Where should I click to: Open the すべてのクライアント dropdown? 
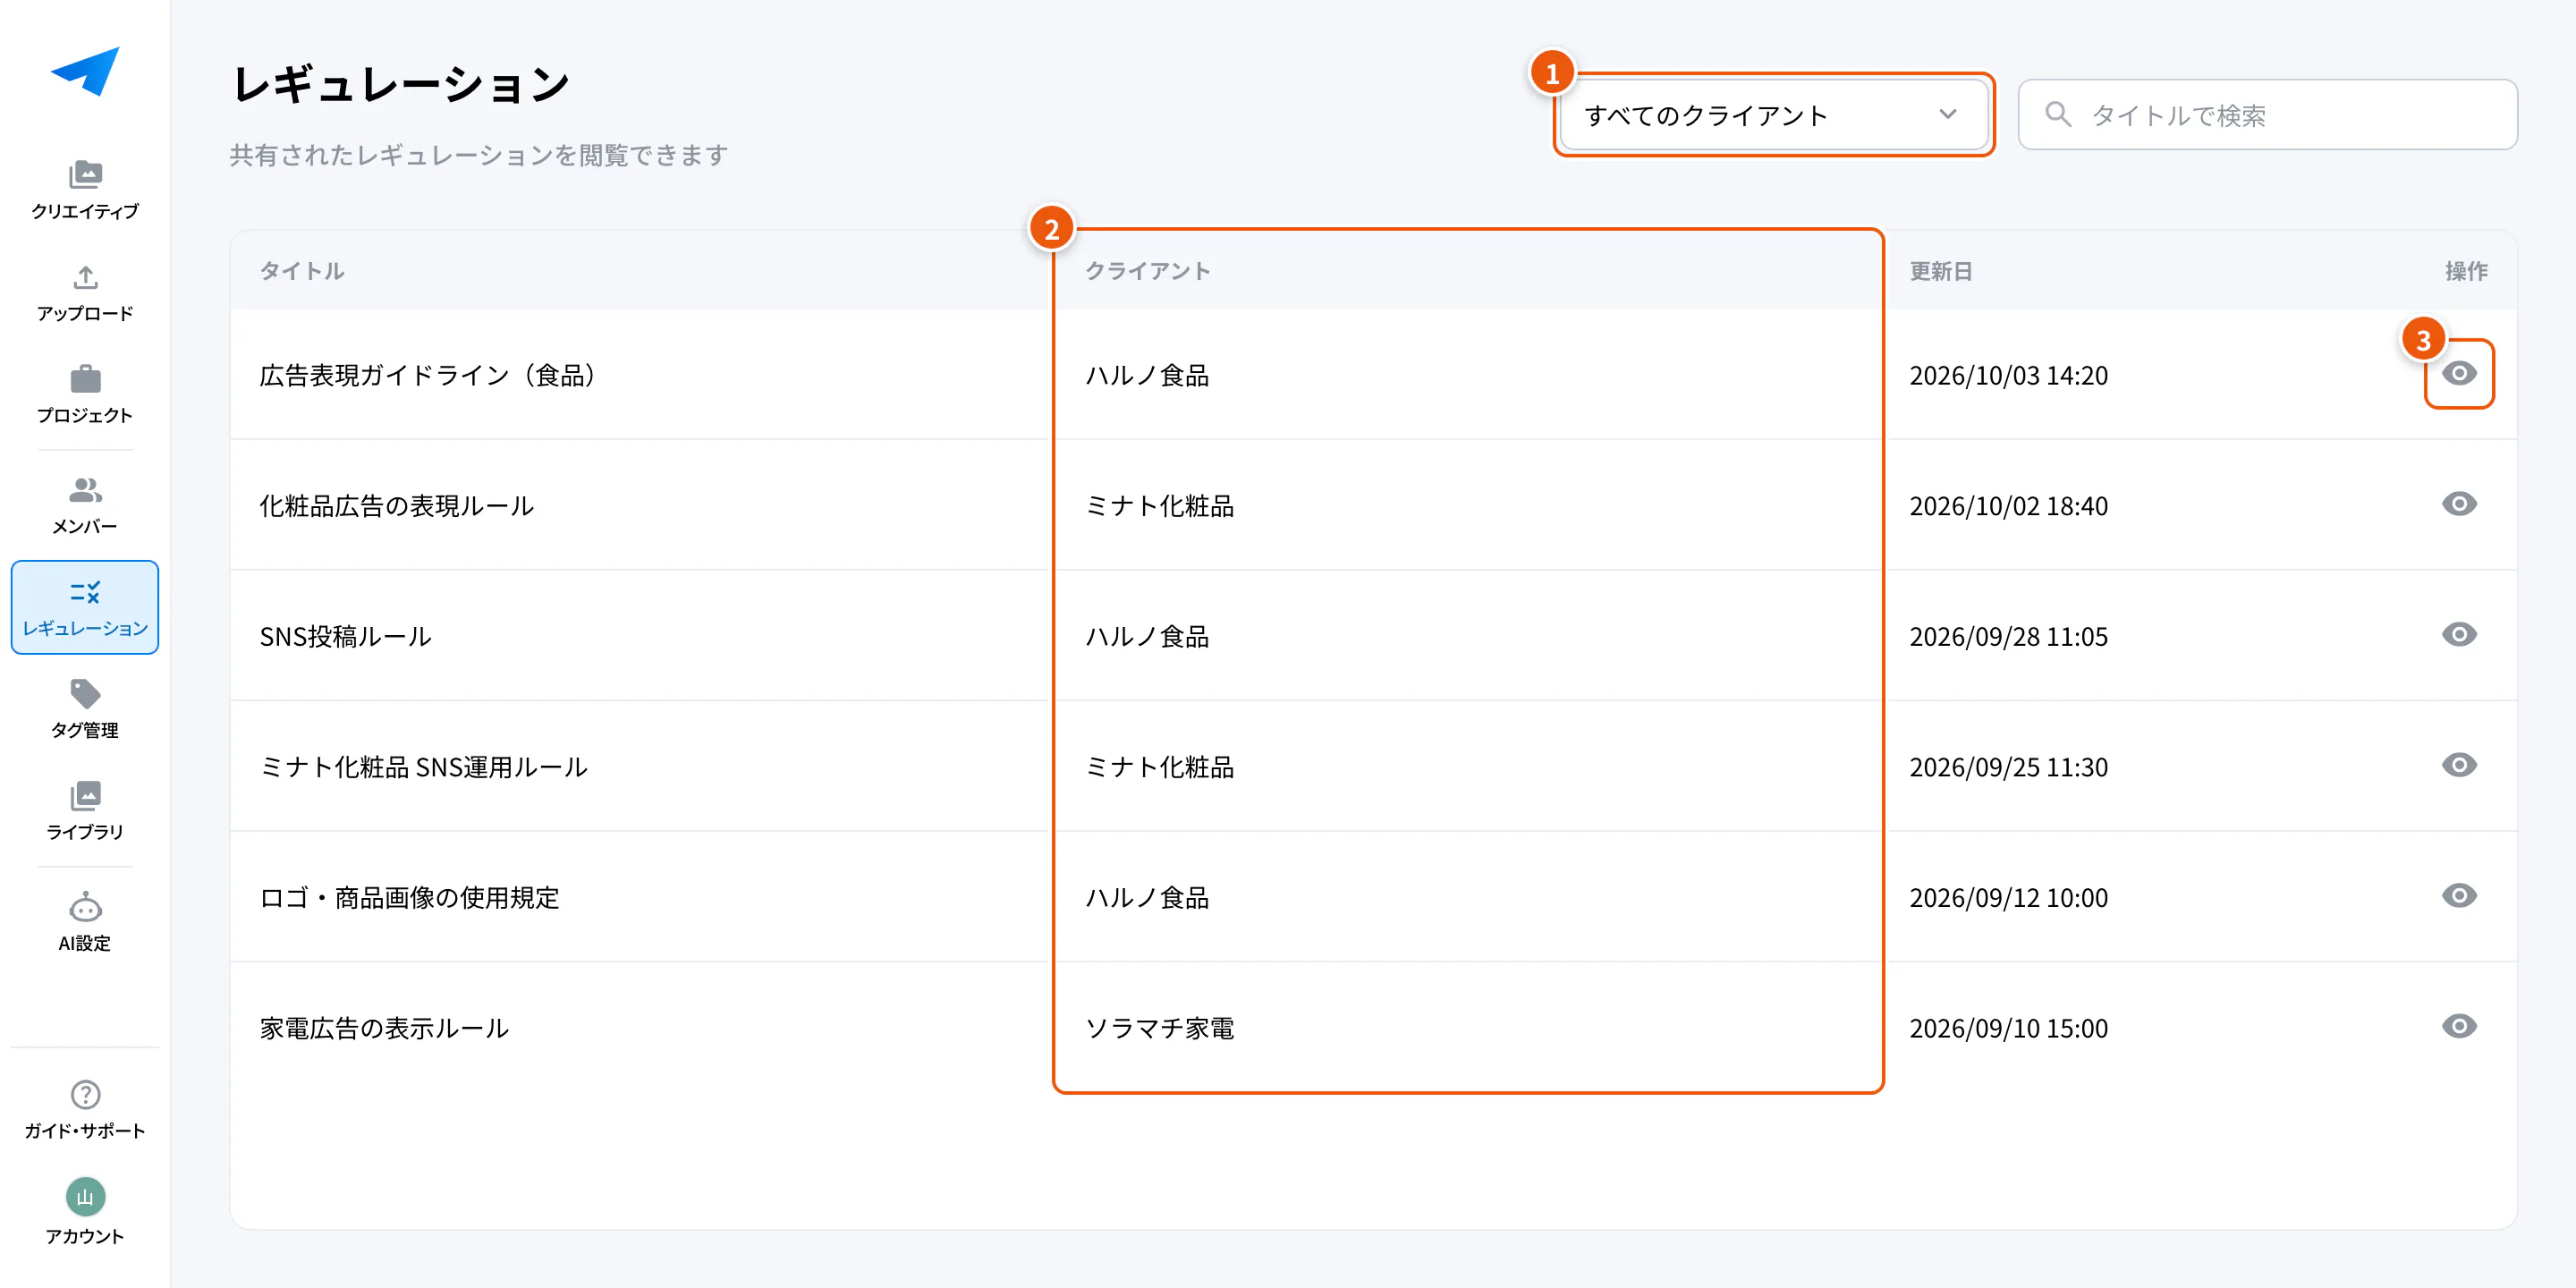pyautogui.click(x=1774, y=115)
